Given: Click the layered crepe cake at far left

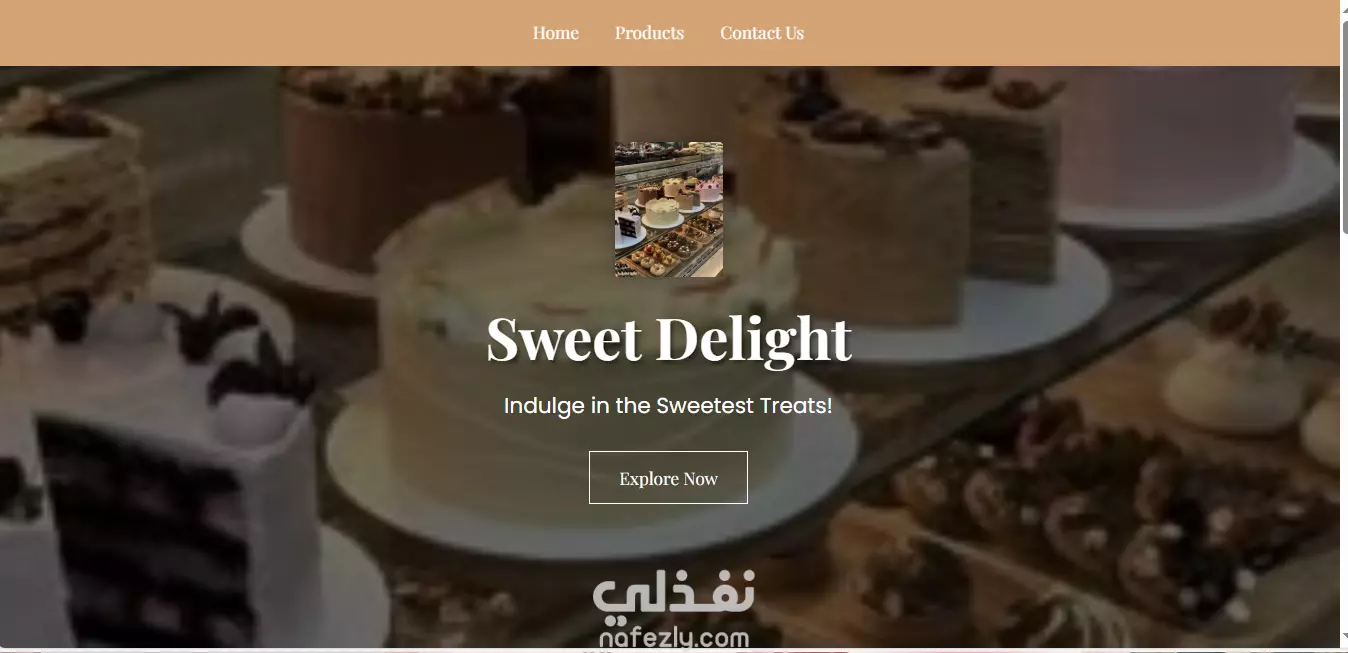Looking at the screenshot, I should 70,215.
